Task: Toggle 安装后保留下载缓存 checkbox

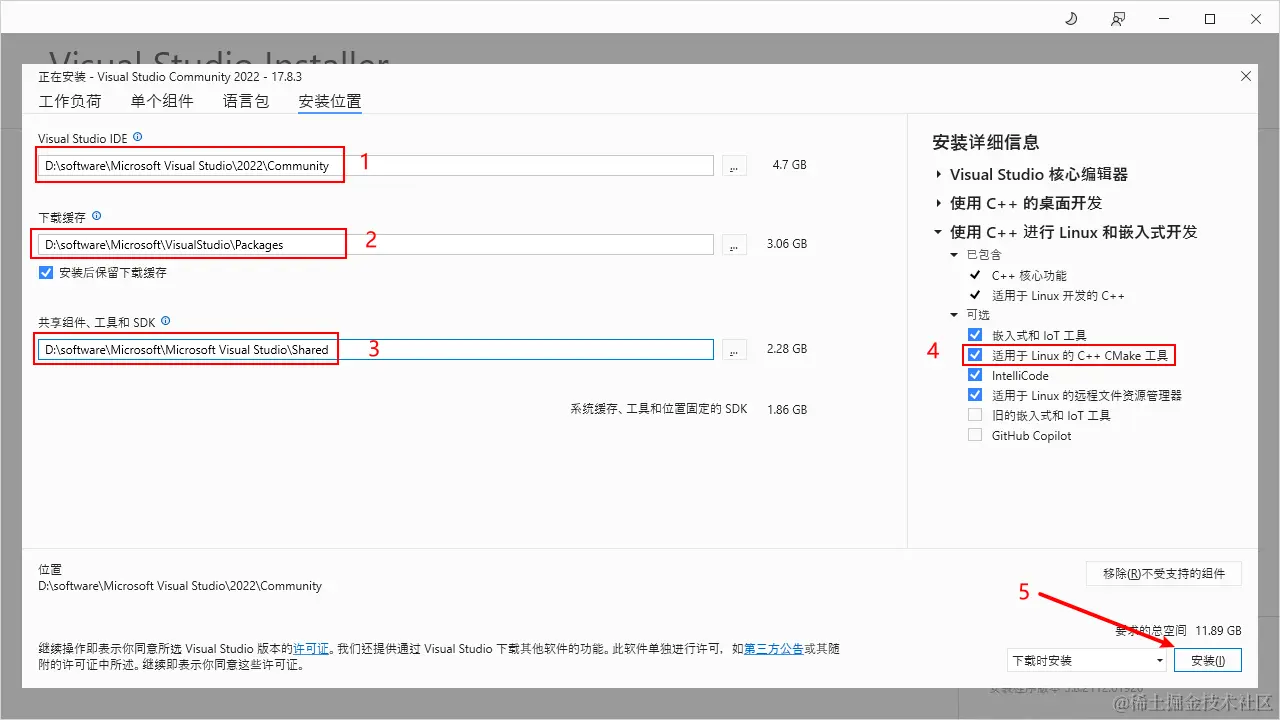Action: (x=46, y=272)
